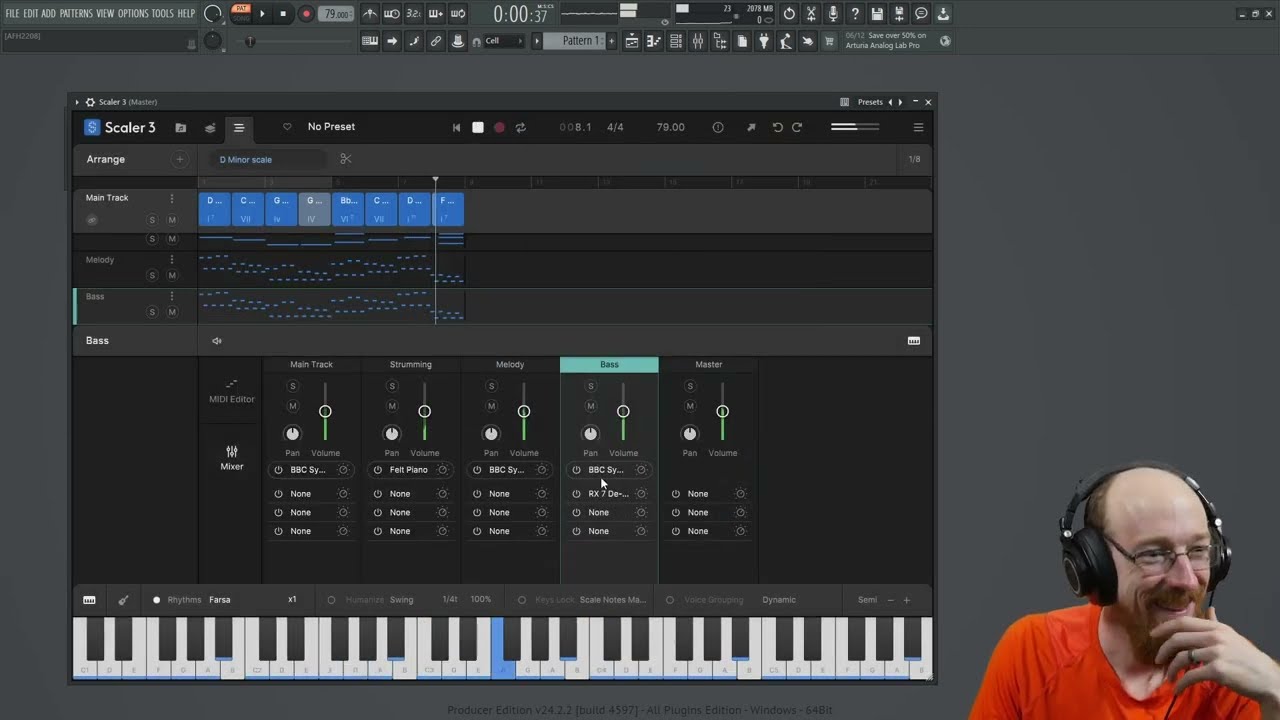Skip to start in Scaler transport

pos(457,128)
